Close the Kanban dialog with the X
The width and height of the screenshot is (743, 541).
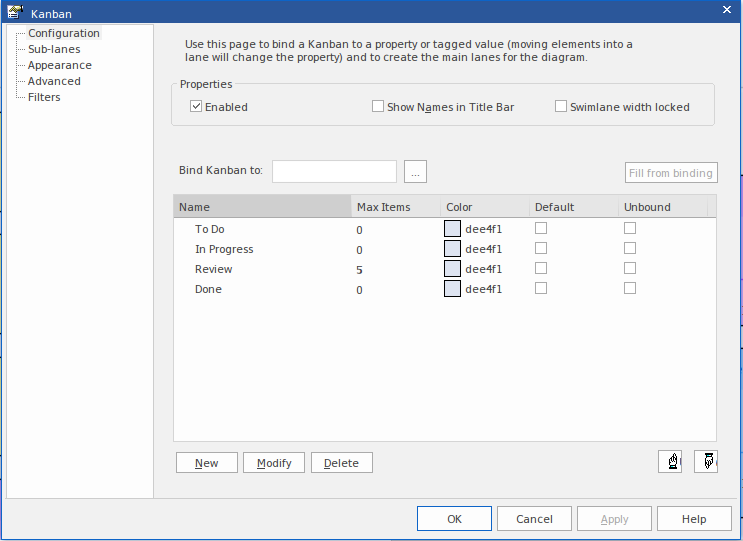pyautogui.click(x=727, y=9)
